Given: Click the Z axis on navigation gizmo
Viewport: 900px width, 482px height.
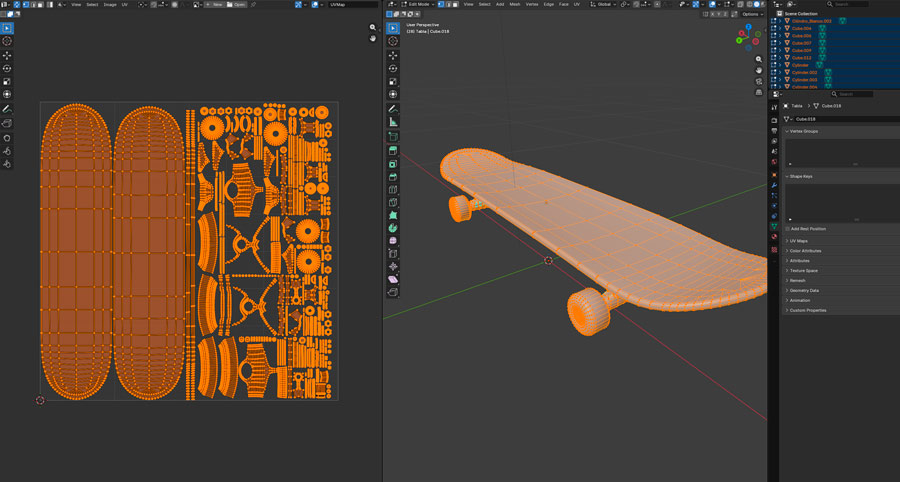Looking at the screenshot, I should 748,27.
